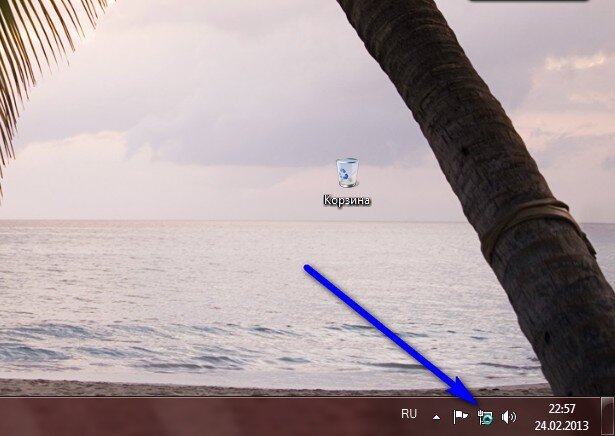Open the network connection tray icon
This screenshot has height=436, width=615.
point(485,417)
